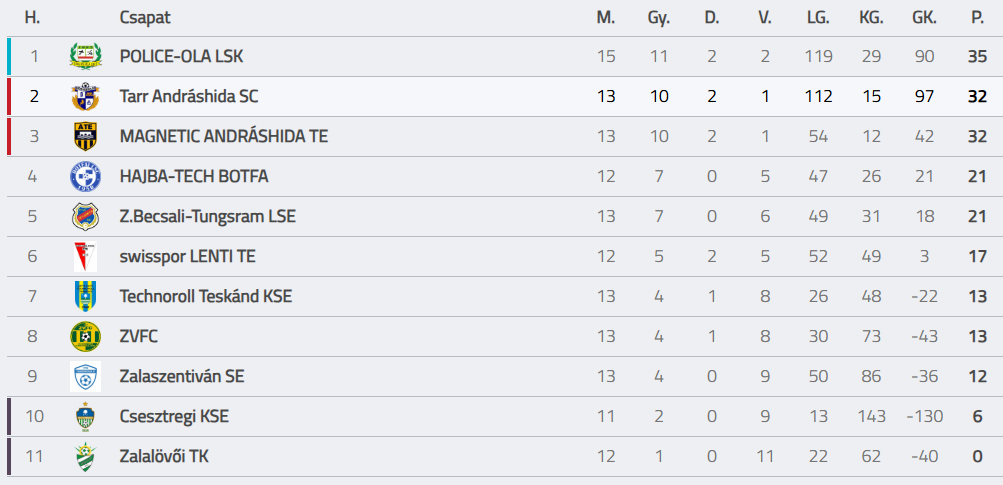Image resolution: width=1003 pixels, height=485 pixels.
Task: Click the H. position column header
Action: (x=33, y=17)
